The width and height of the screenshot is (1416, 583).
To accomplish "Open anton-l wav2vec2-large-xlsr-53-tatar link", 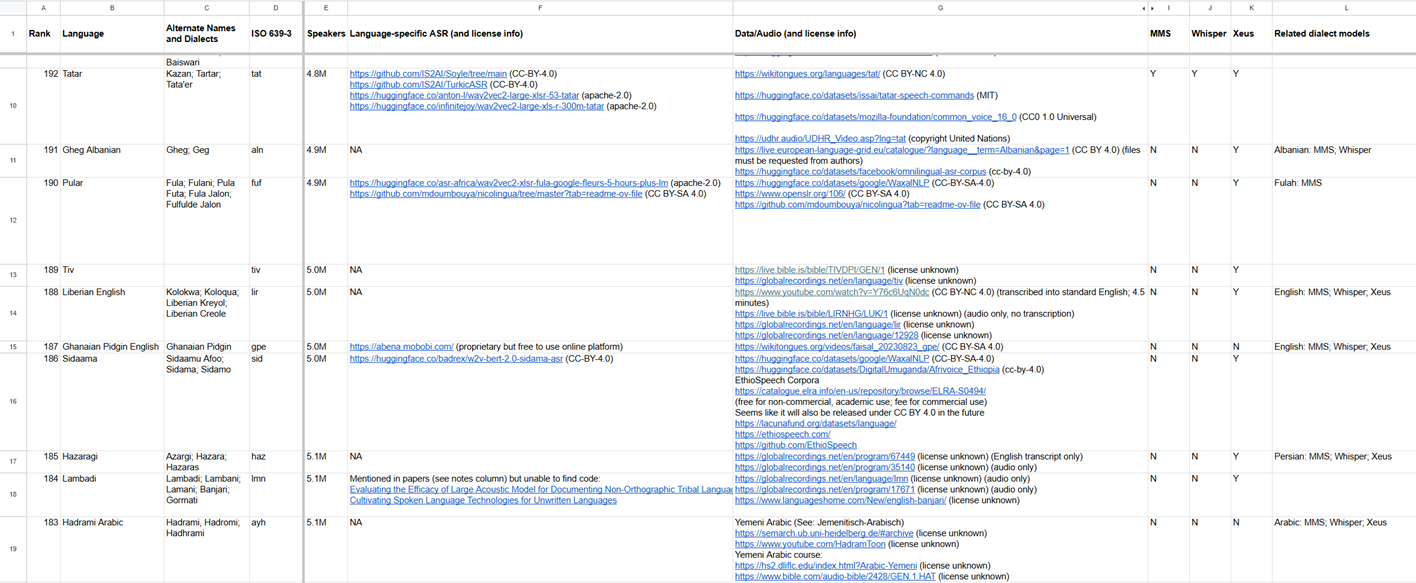I will click(x=464, y=95).
